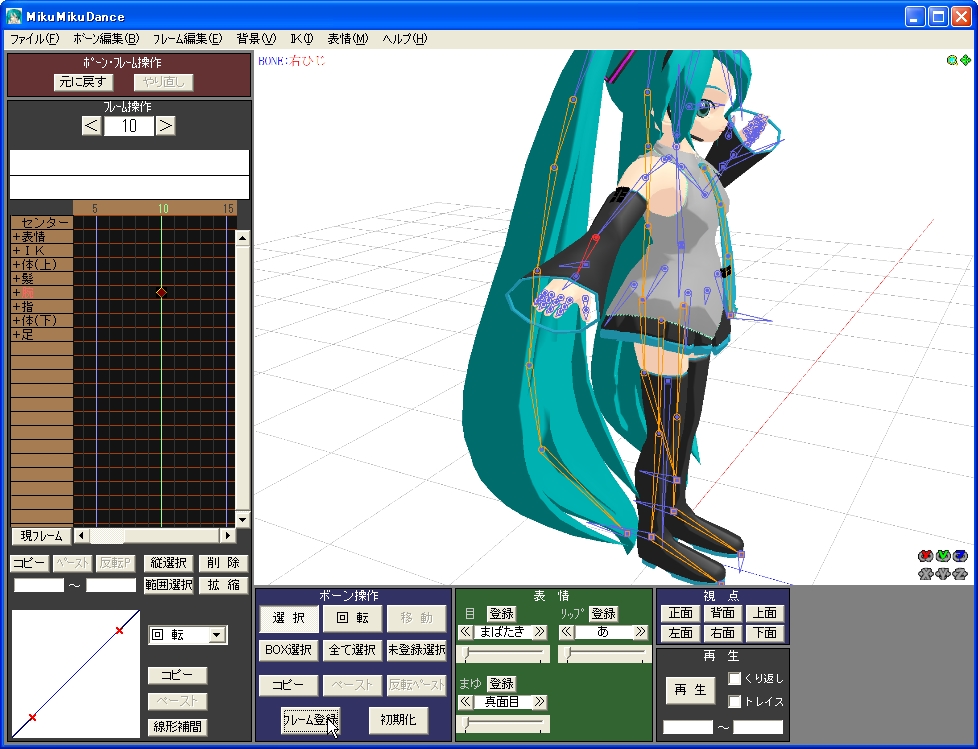The height and width of the screenshot is (749, 978).
Task: Select next eye expression (» beside まばたき)
Action: (x=540, y=632)
